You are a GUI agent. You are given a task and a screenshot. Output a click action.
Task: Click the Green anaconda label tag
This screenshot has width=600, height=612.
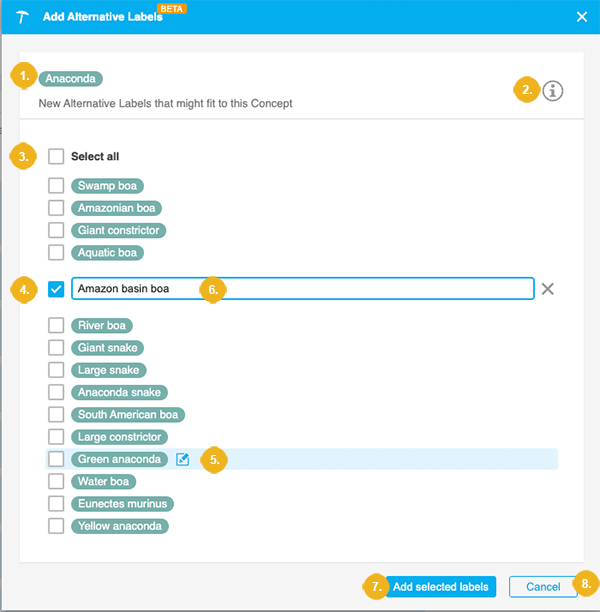tap(119, 459)
